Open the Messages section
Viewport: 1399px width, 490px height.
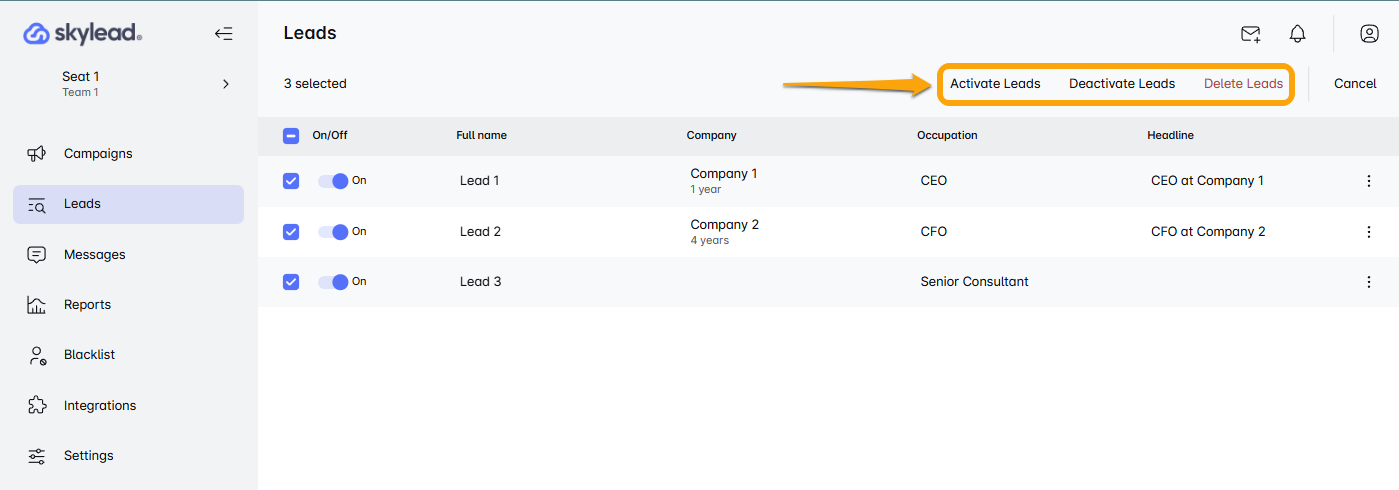[94, 255]
